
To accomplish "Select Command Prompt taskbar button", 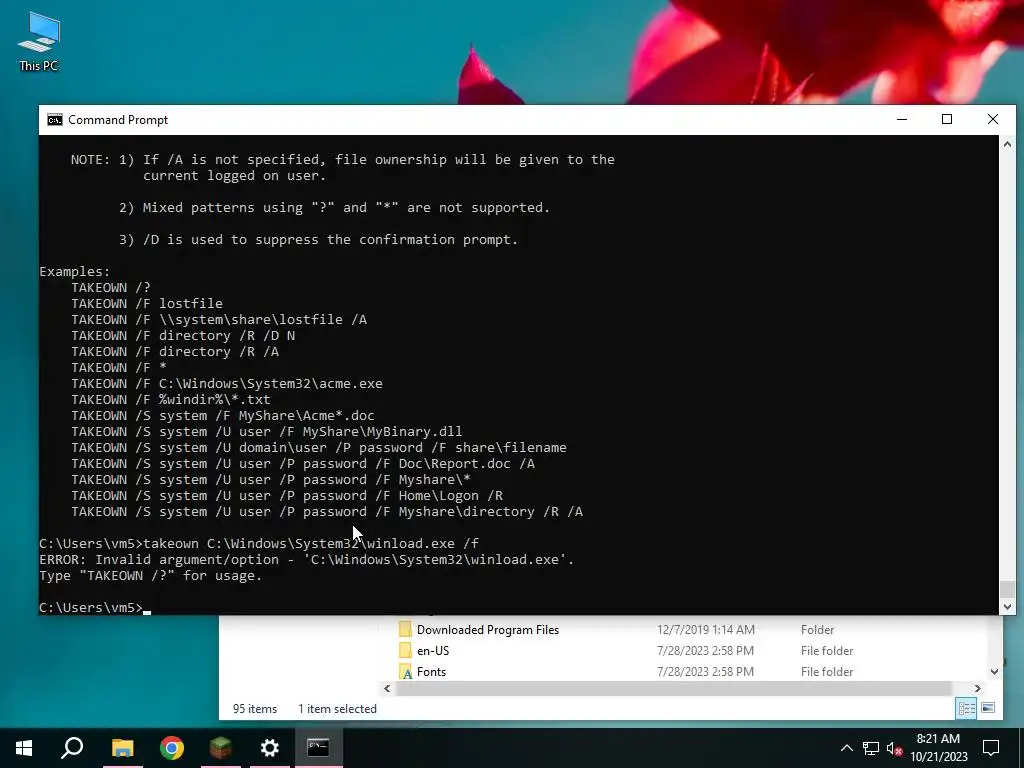I will tap(319, 748).
